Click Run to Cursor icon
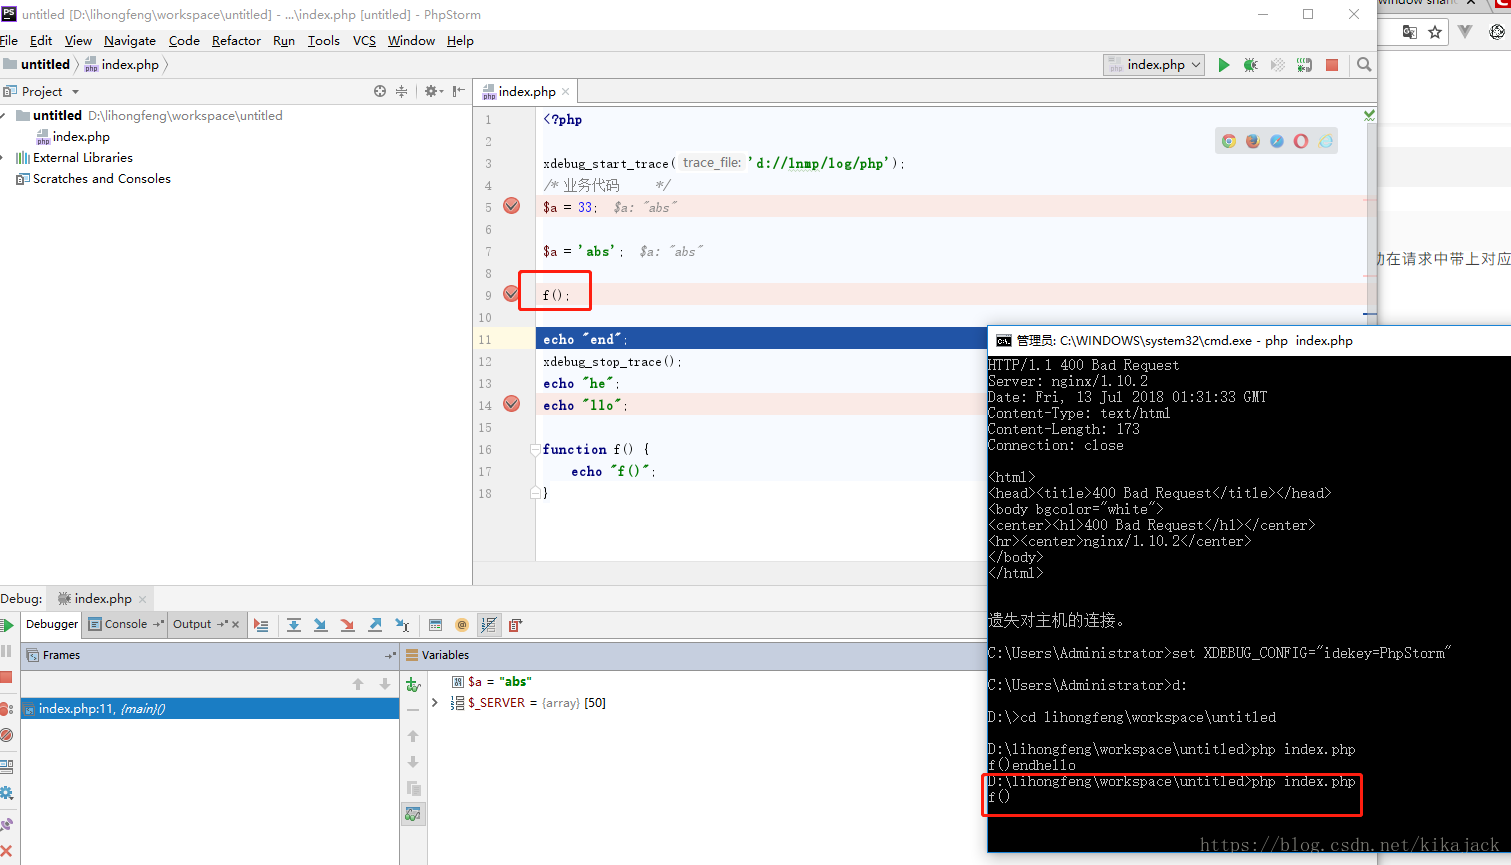This screenshot has height=865, width=1511. [x=402, y=625]
